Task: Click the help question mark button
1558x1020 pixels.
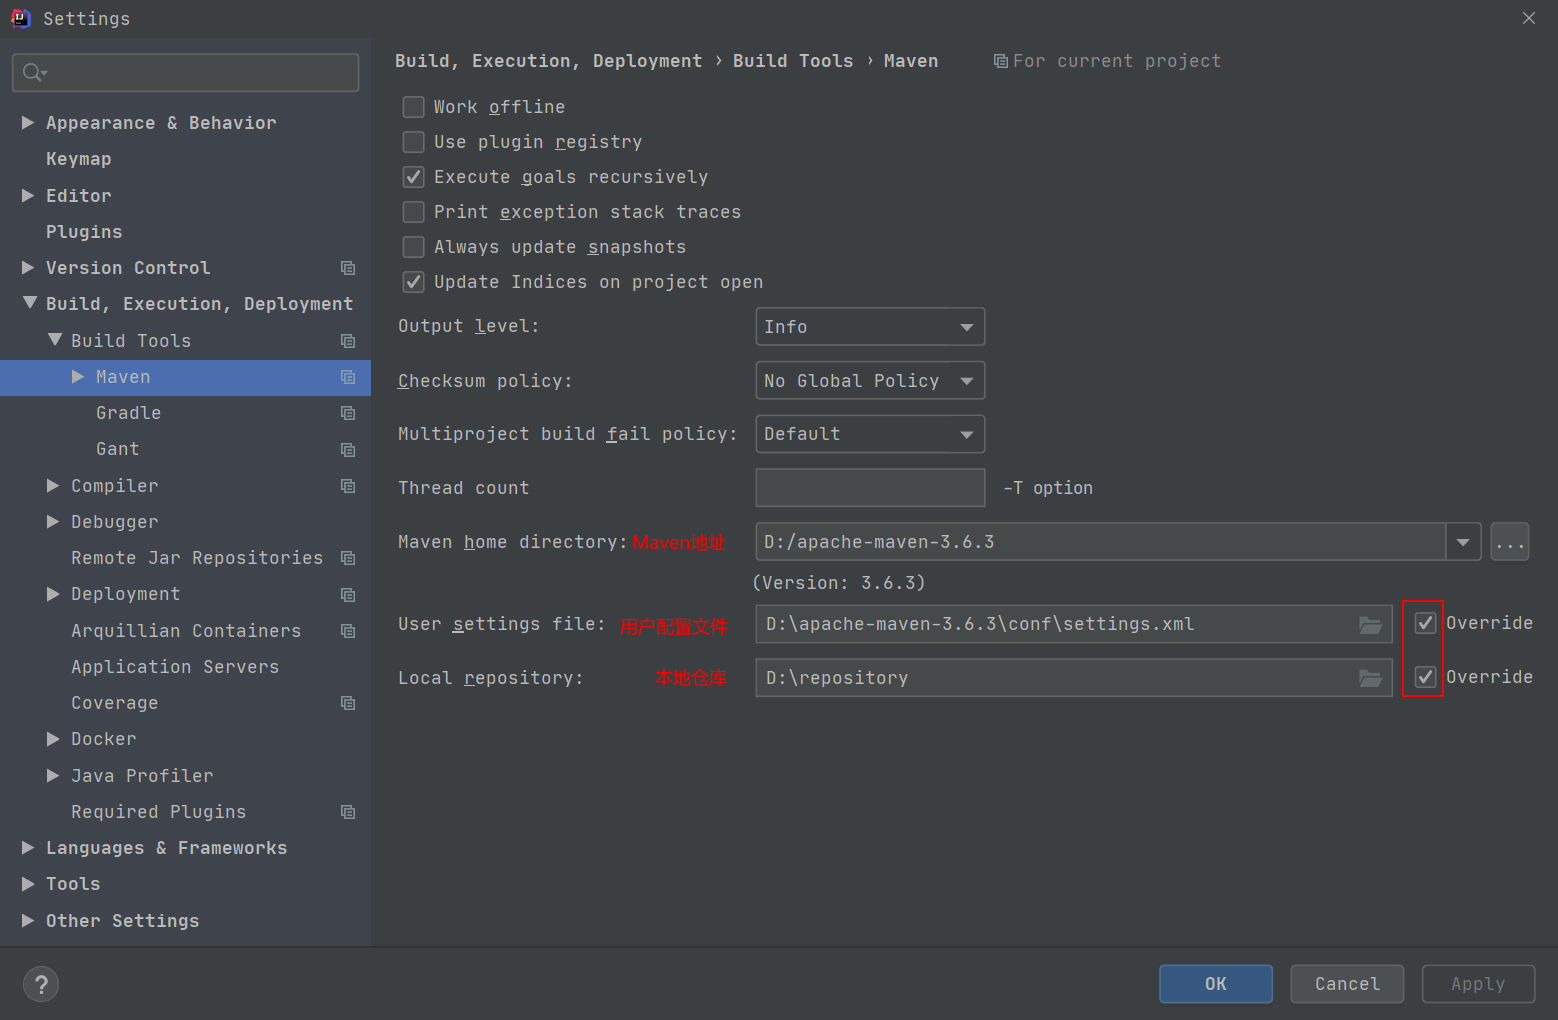Action: [41, 984]
